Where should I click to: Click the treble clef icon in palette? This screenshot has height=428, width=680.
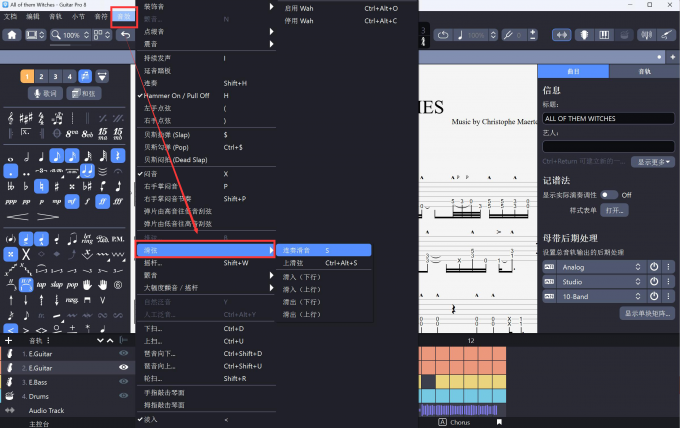[11, 119]
